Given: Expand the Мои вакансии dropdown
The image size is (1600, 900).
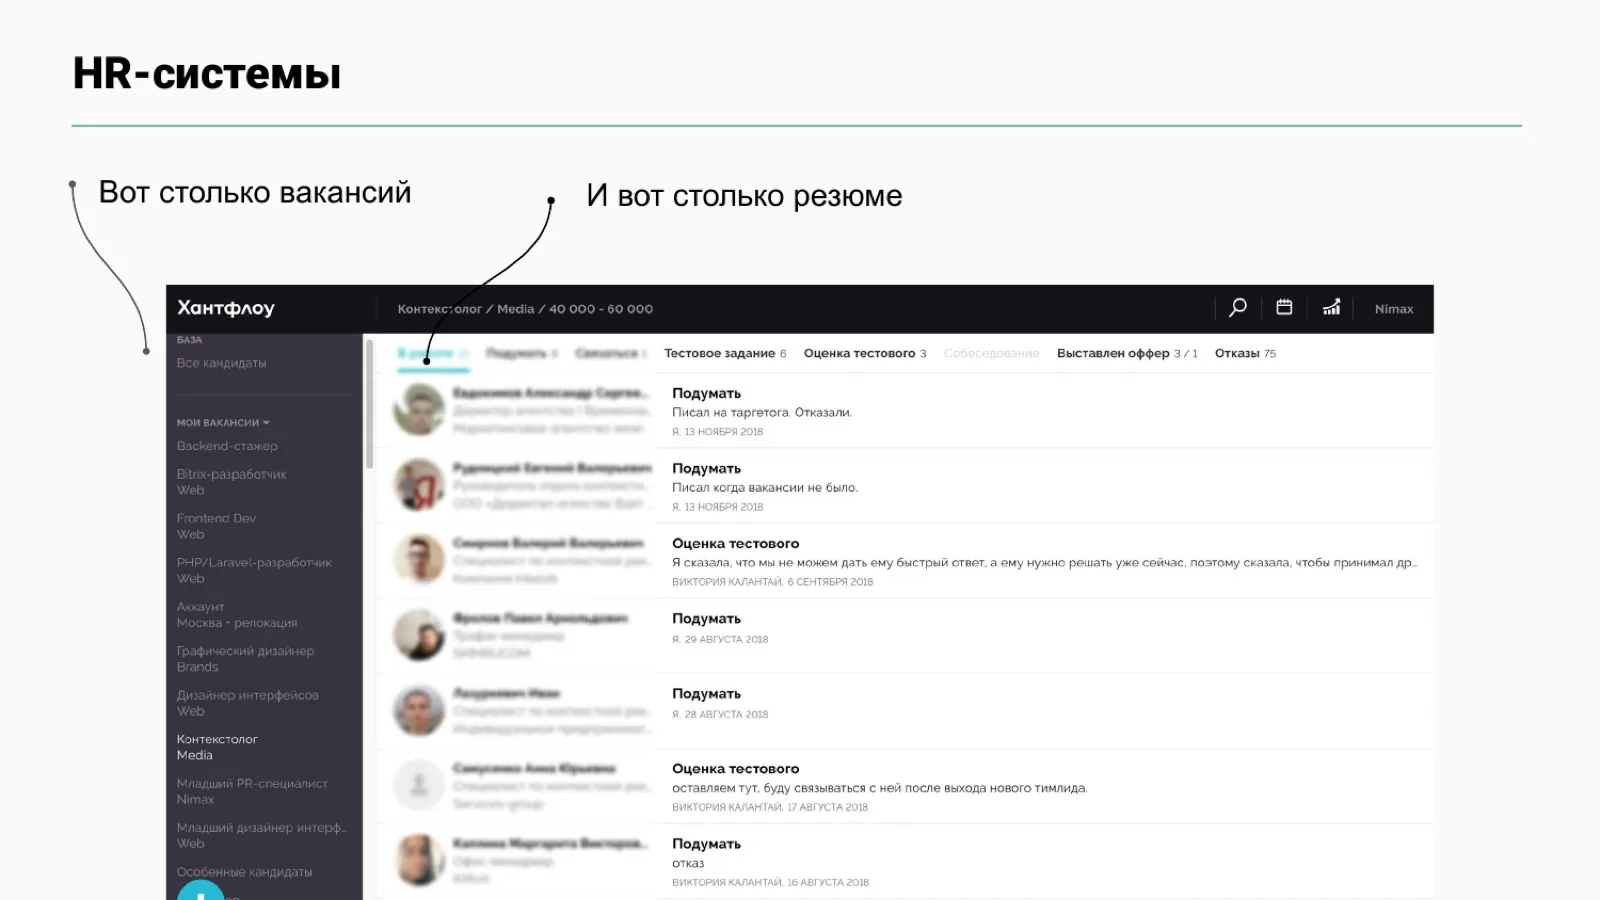Looking at the screenshot, I should 223,423.
